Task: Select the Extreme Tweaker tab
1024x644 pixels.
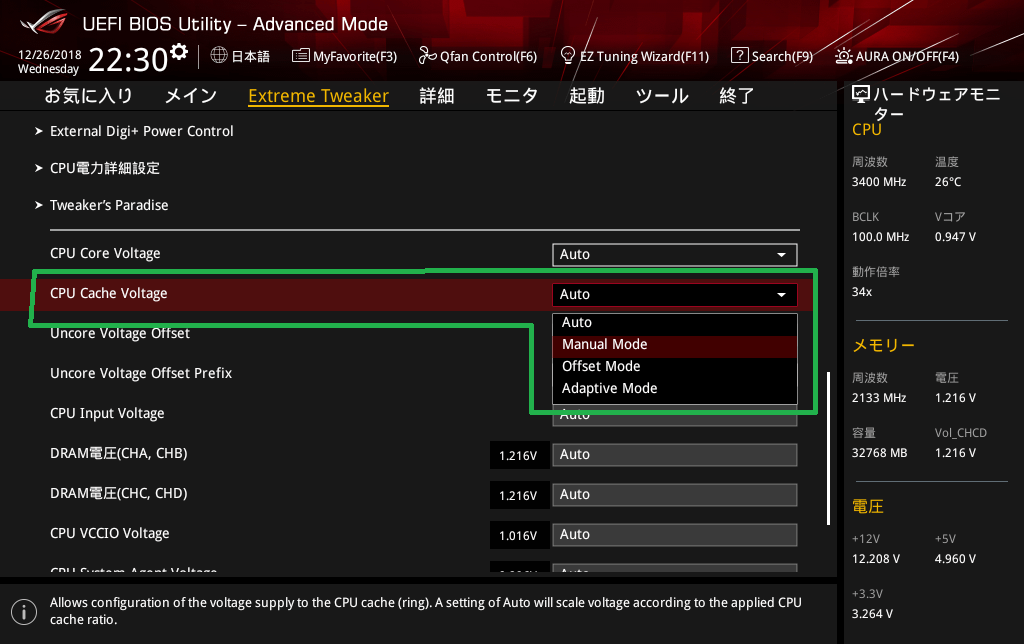Action: (319, 96)
